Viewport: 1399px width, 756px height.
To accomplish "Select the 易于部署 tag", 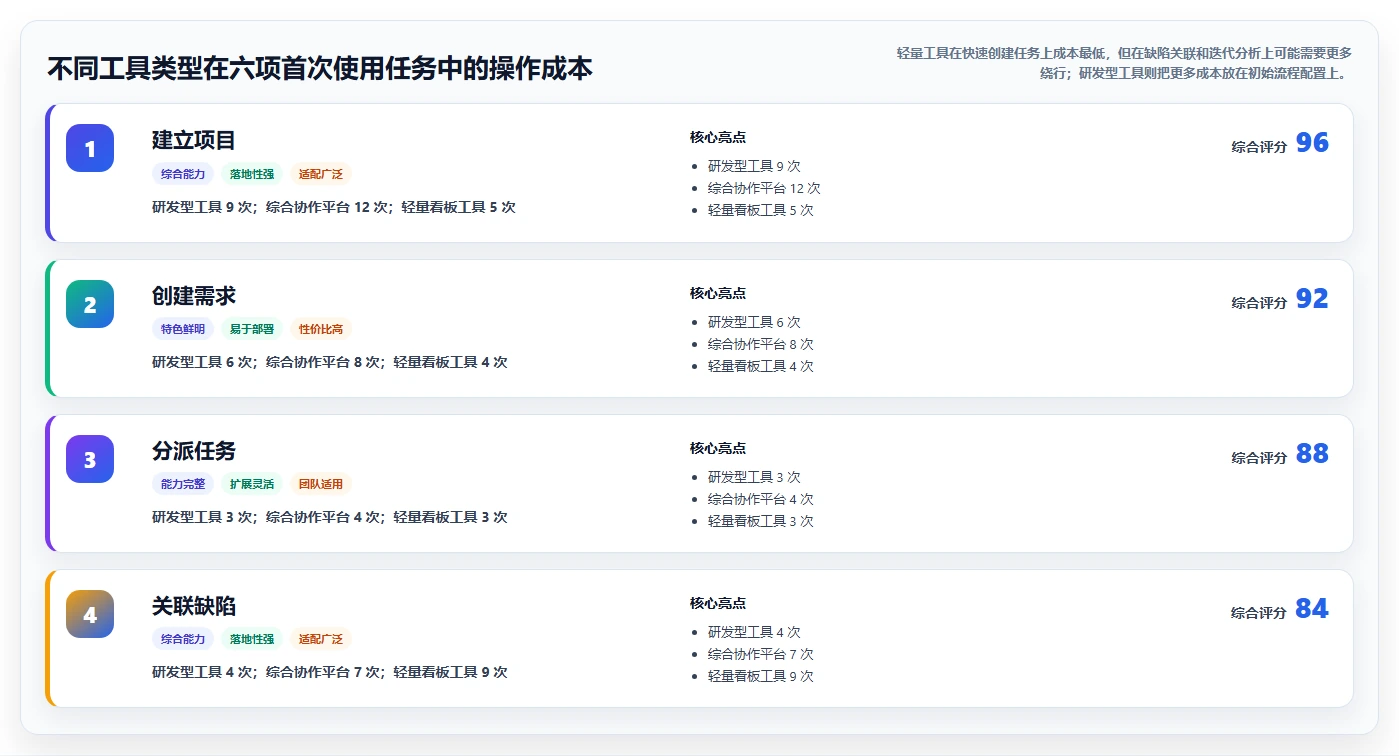I will [252, 329].
